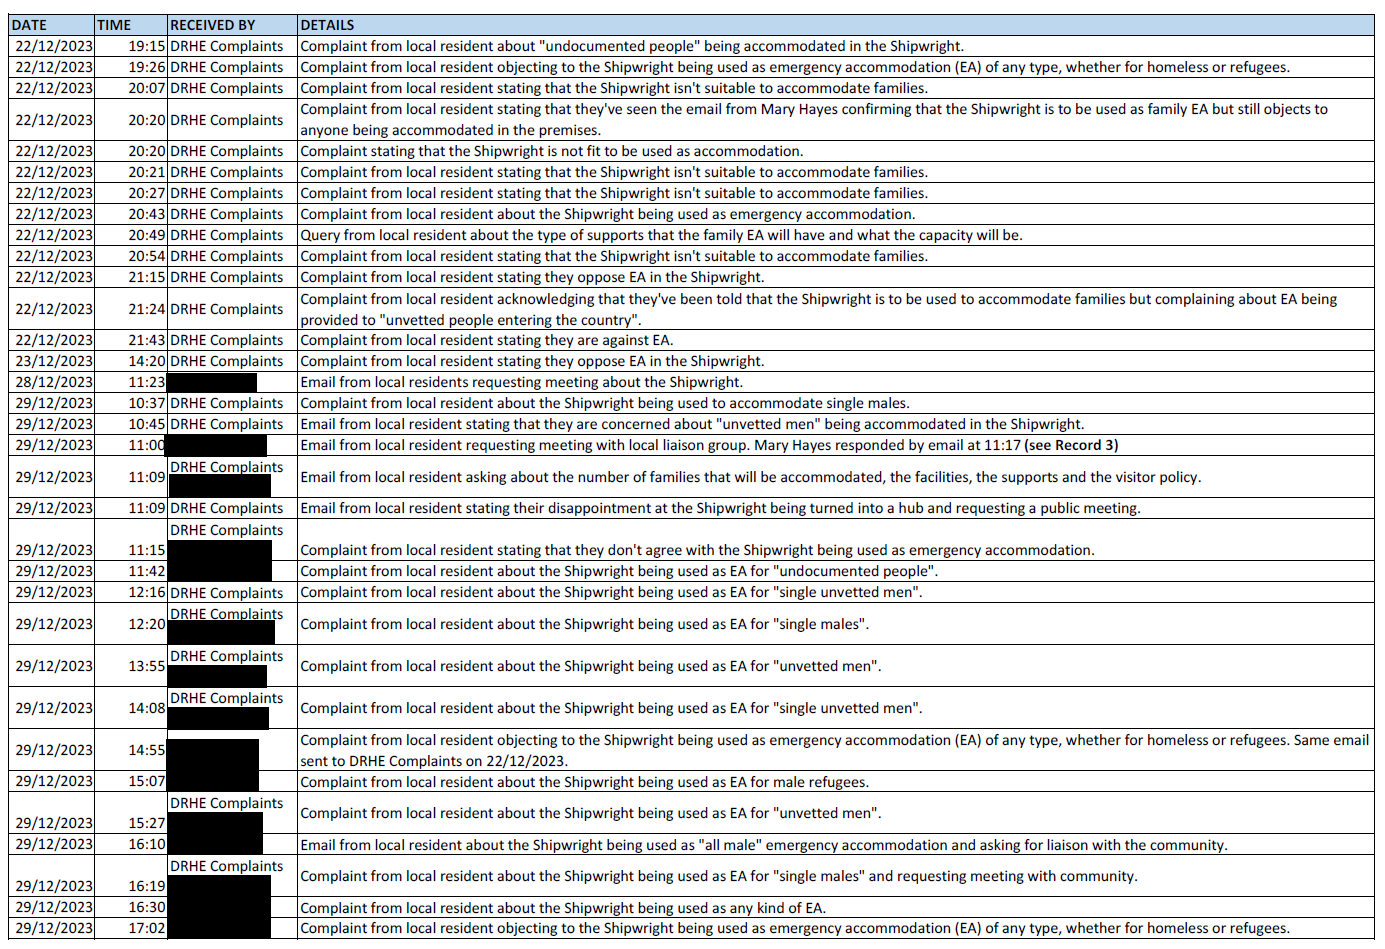Image resolution: width=1385 pixels, height=949 pixels.
Task: Select the 19:26 time cell
Action: tap(130, 67)
